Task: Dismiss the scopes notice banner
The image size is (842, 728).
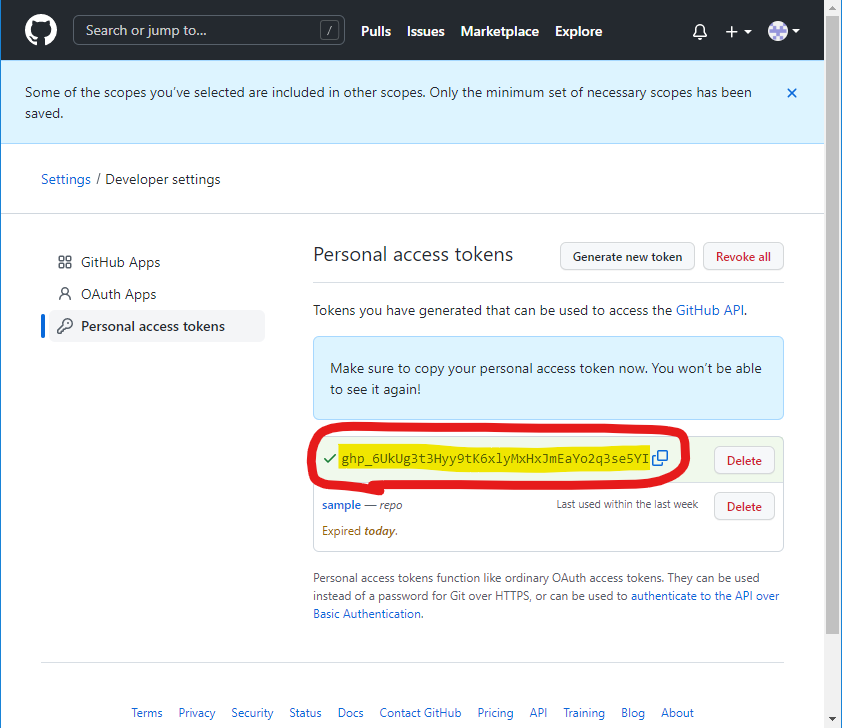Action: click(791, 93)
